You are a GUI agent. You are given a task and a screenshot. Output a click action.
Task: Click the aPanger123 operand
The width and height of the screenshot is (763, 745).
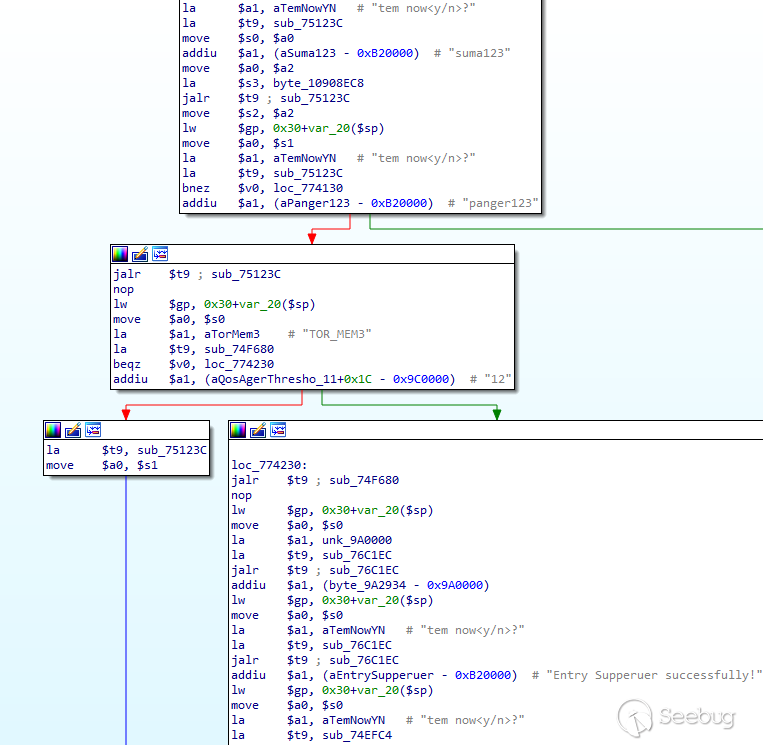pos(315,203)
